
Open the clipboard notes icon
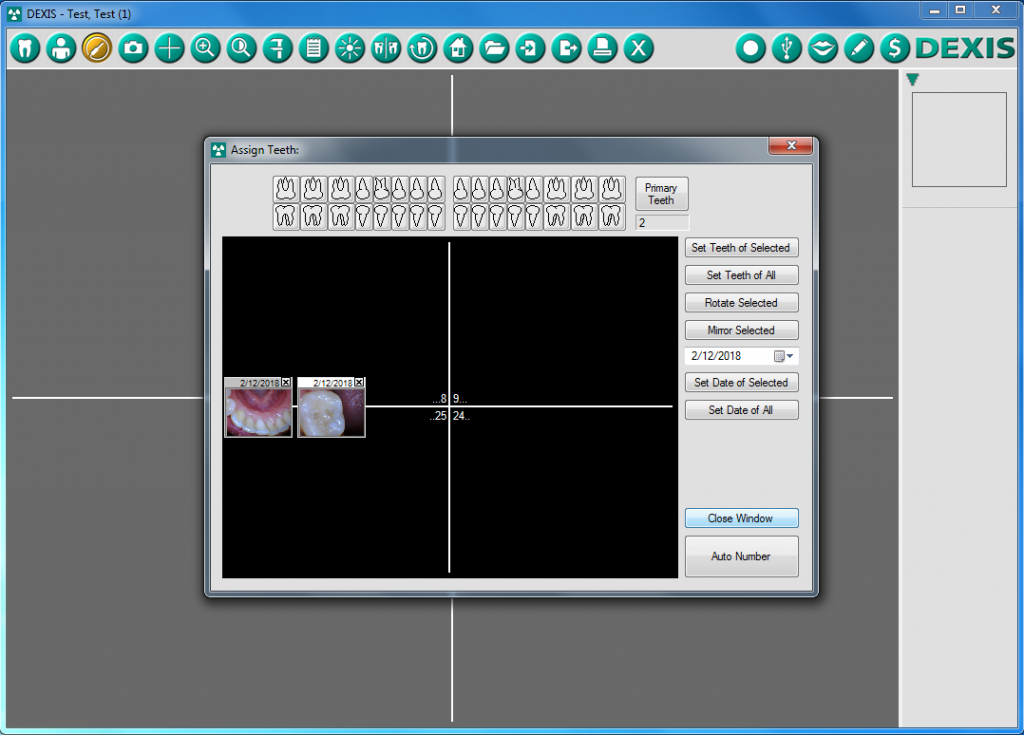pos(314,48)
